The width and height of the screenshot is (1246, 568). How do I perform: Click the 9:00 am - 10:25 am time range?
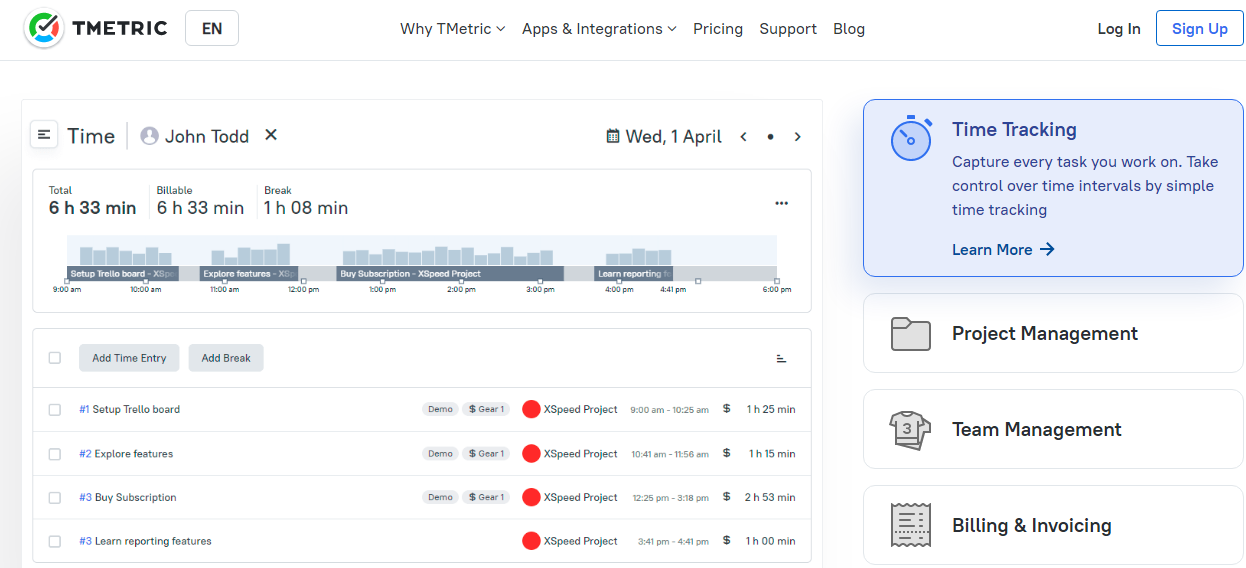pos(669,410)
